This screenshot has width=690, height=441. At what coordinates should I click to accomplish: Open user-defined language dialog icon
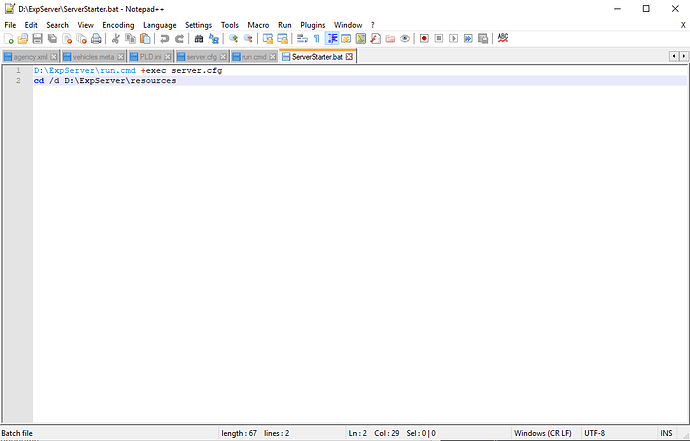(x=346, y=39)
